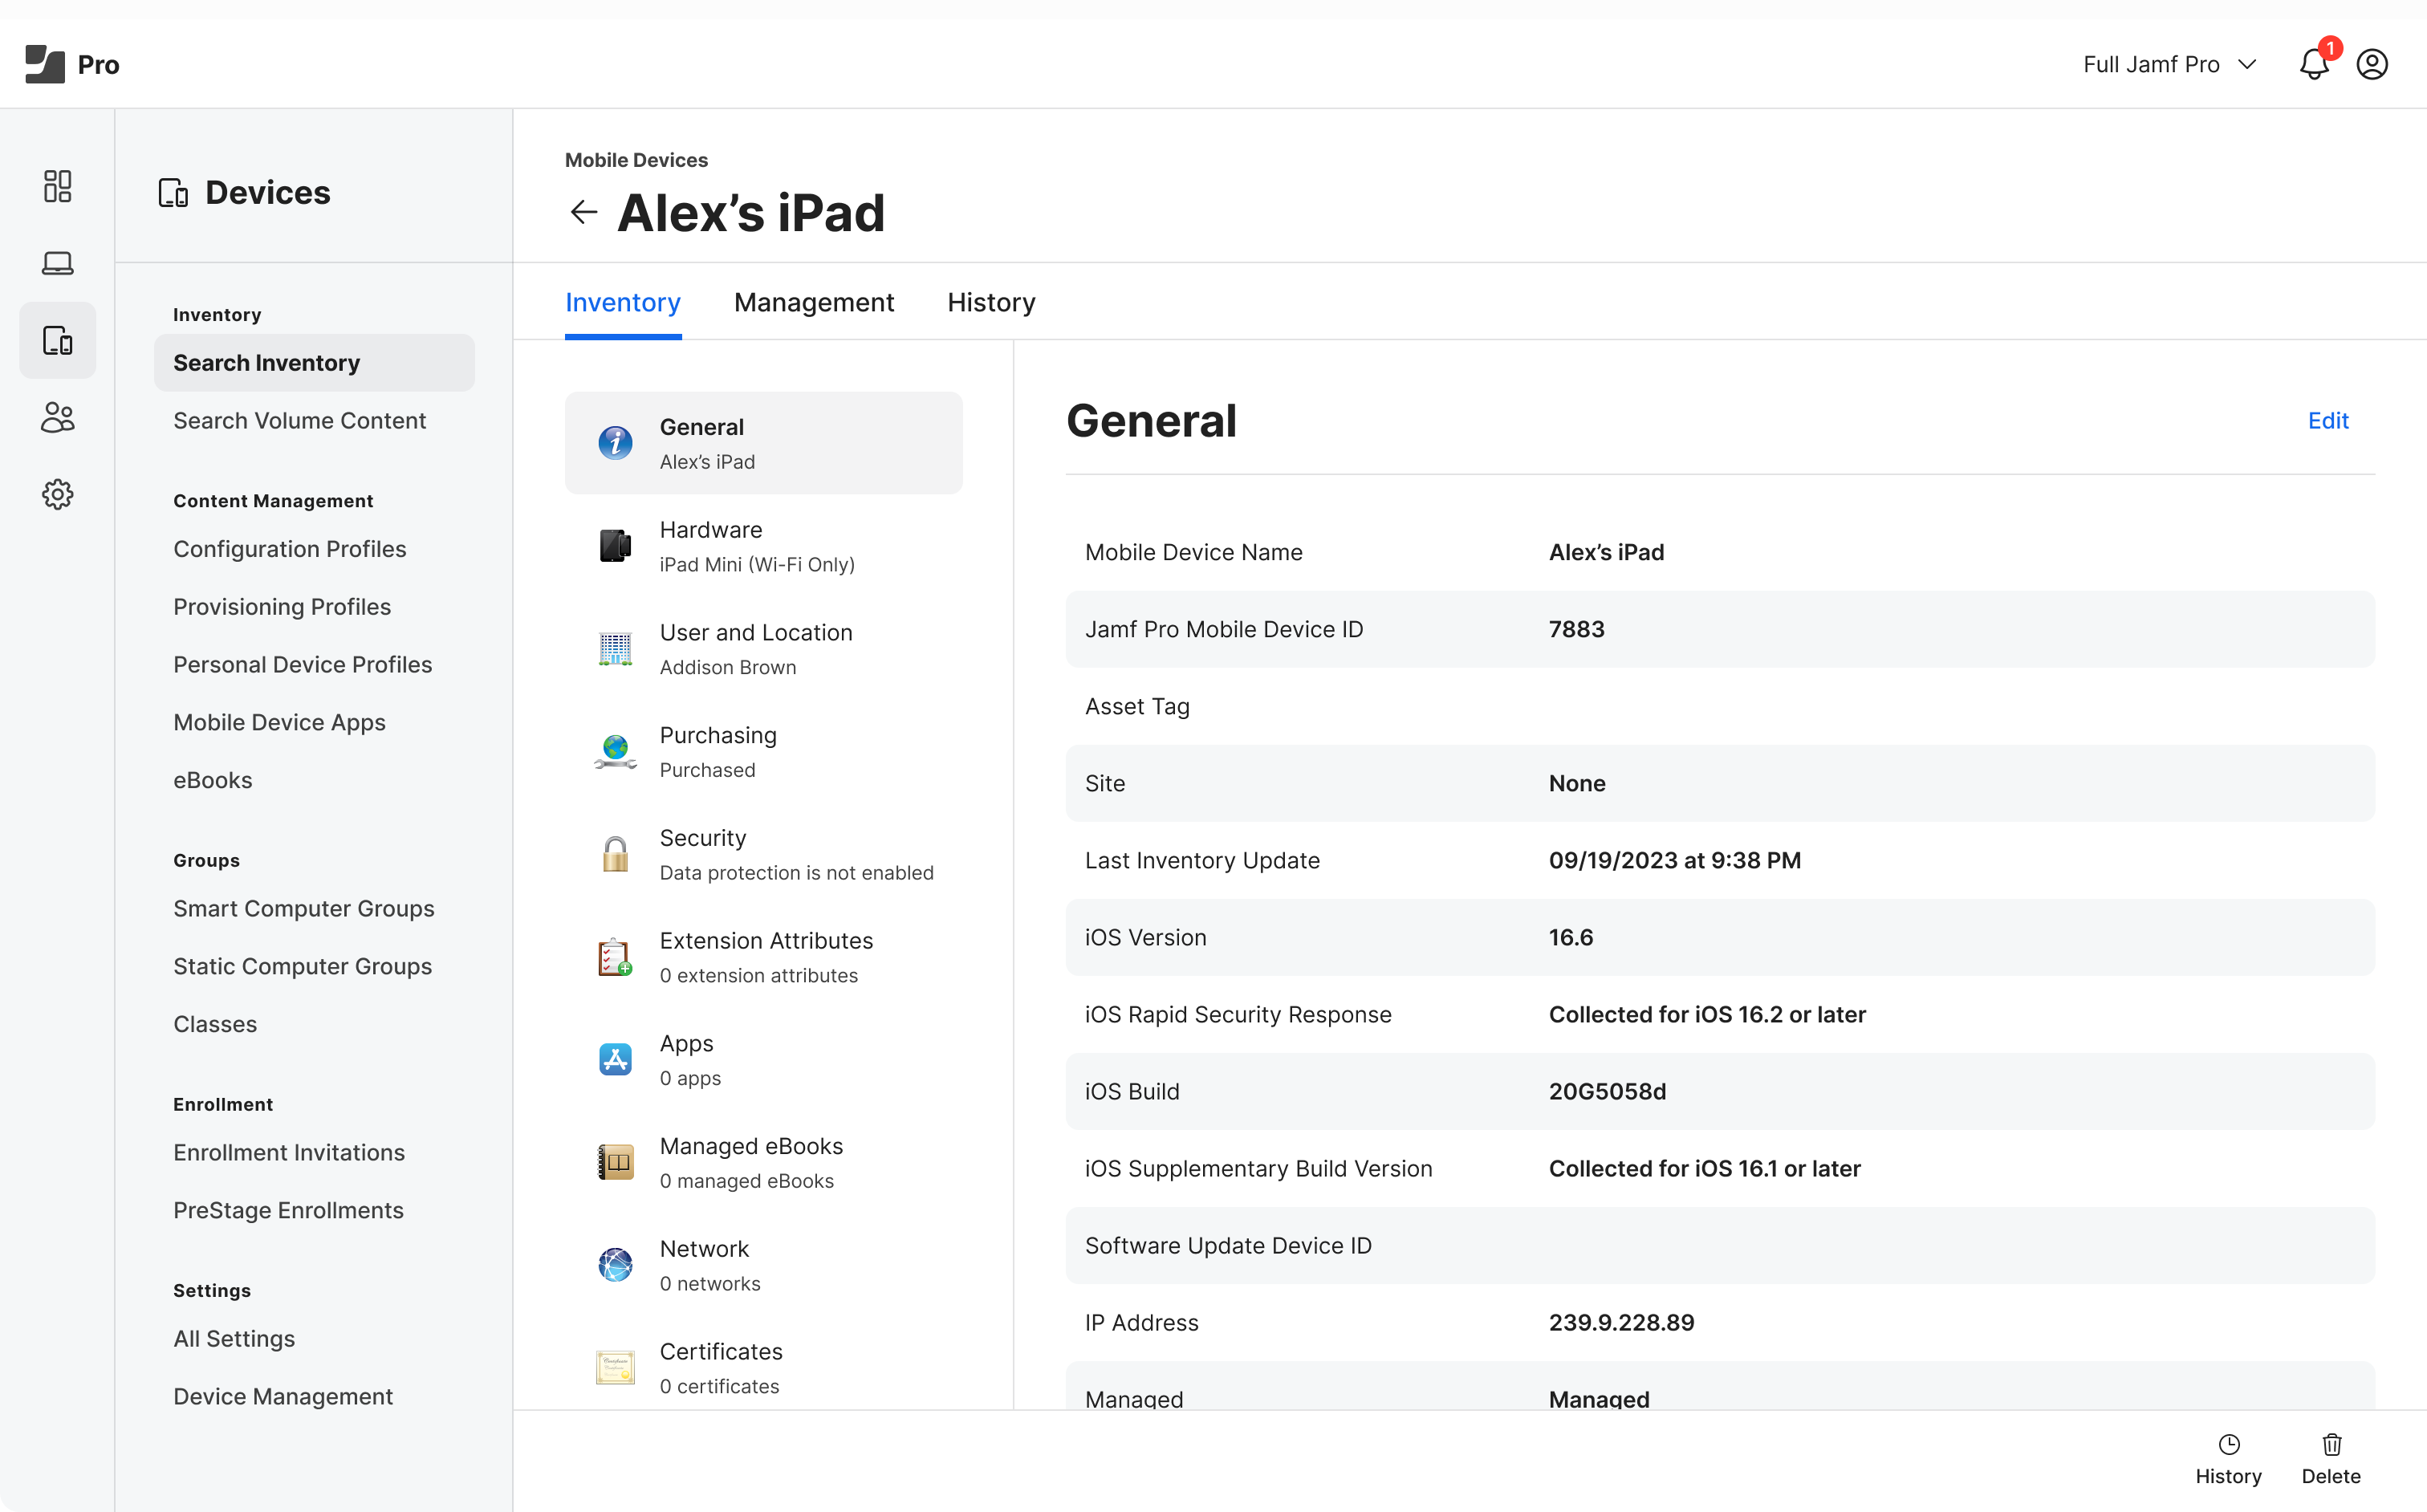Image resolution: width=2427 pixels, height=1512 pixels.
Task: Open the Settings gear in left rail
Action: click(x=57, y=494)
